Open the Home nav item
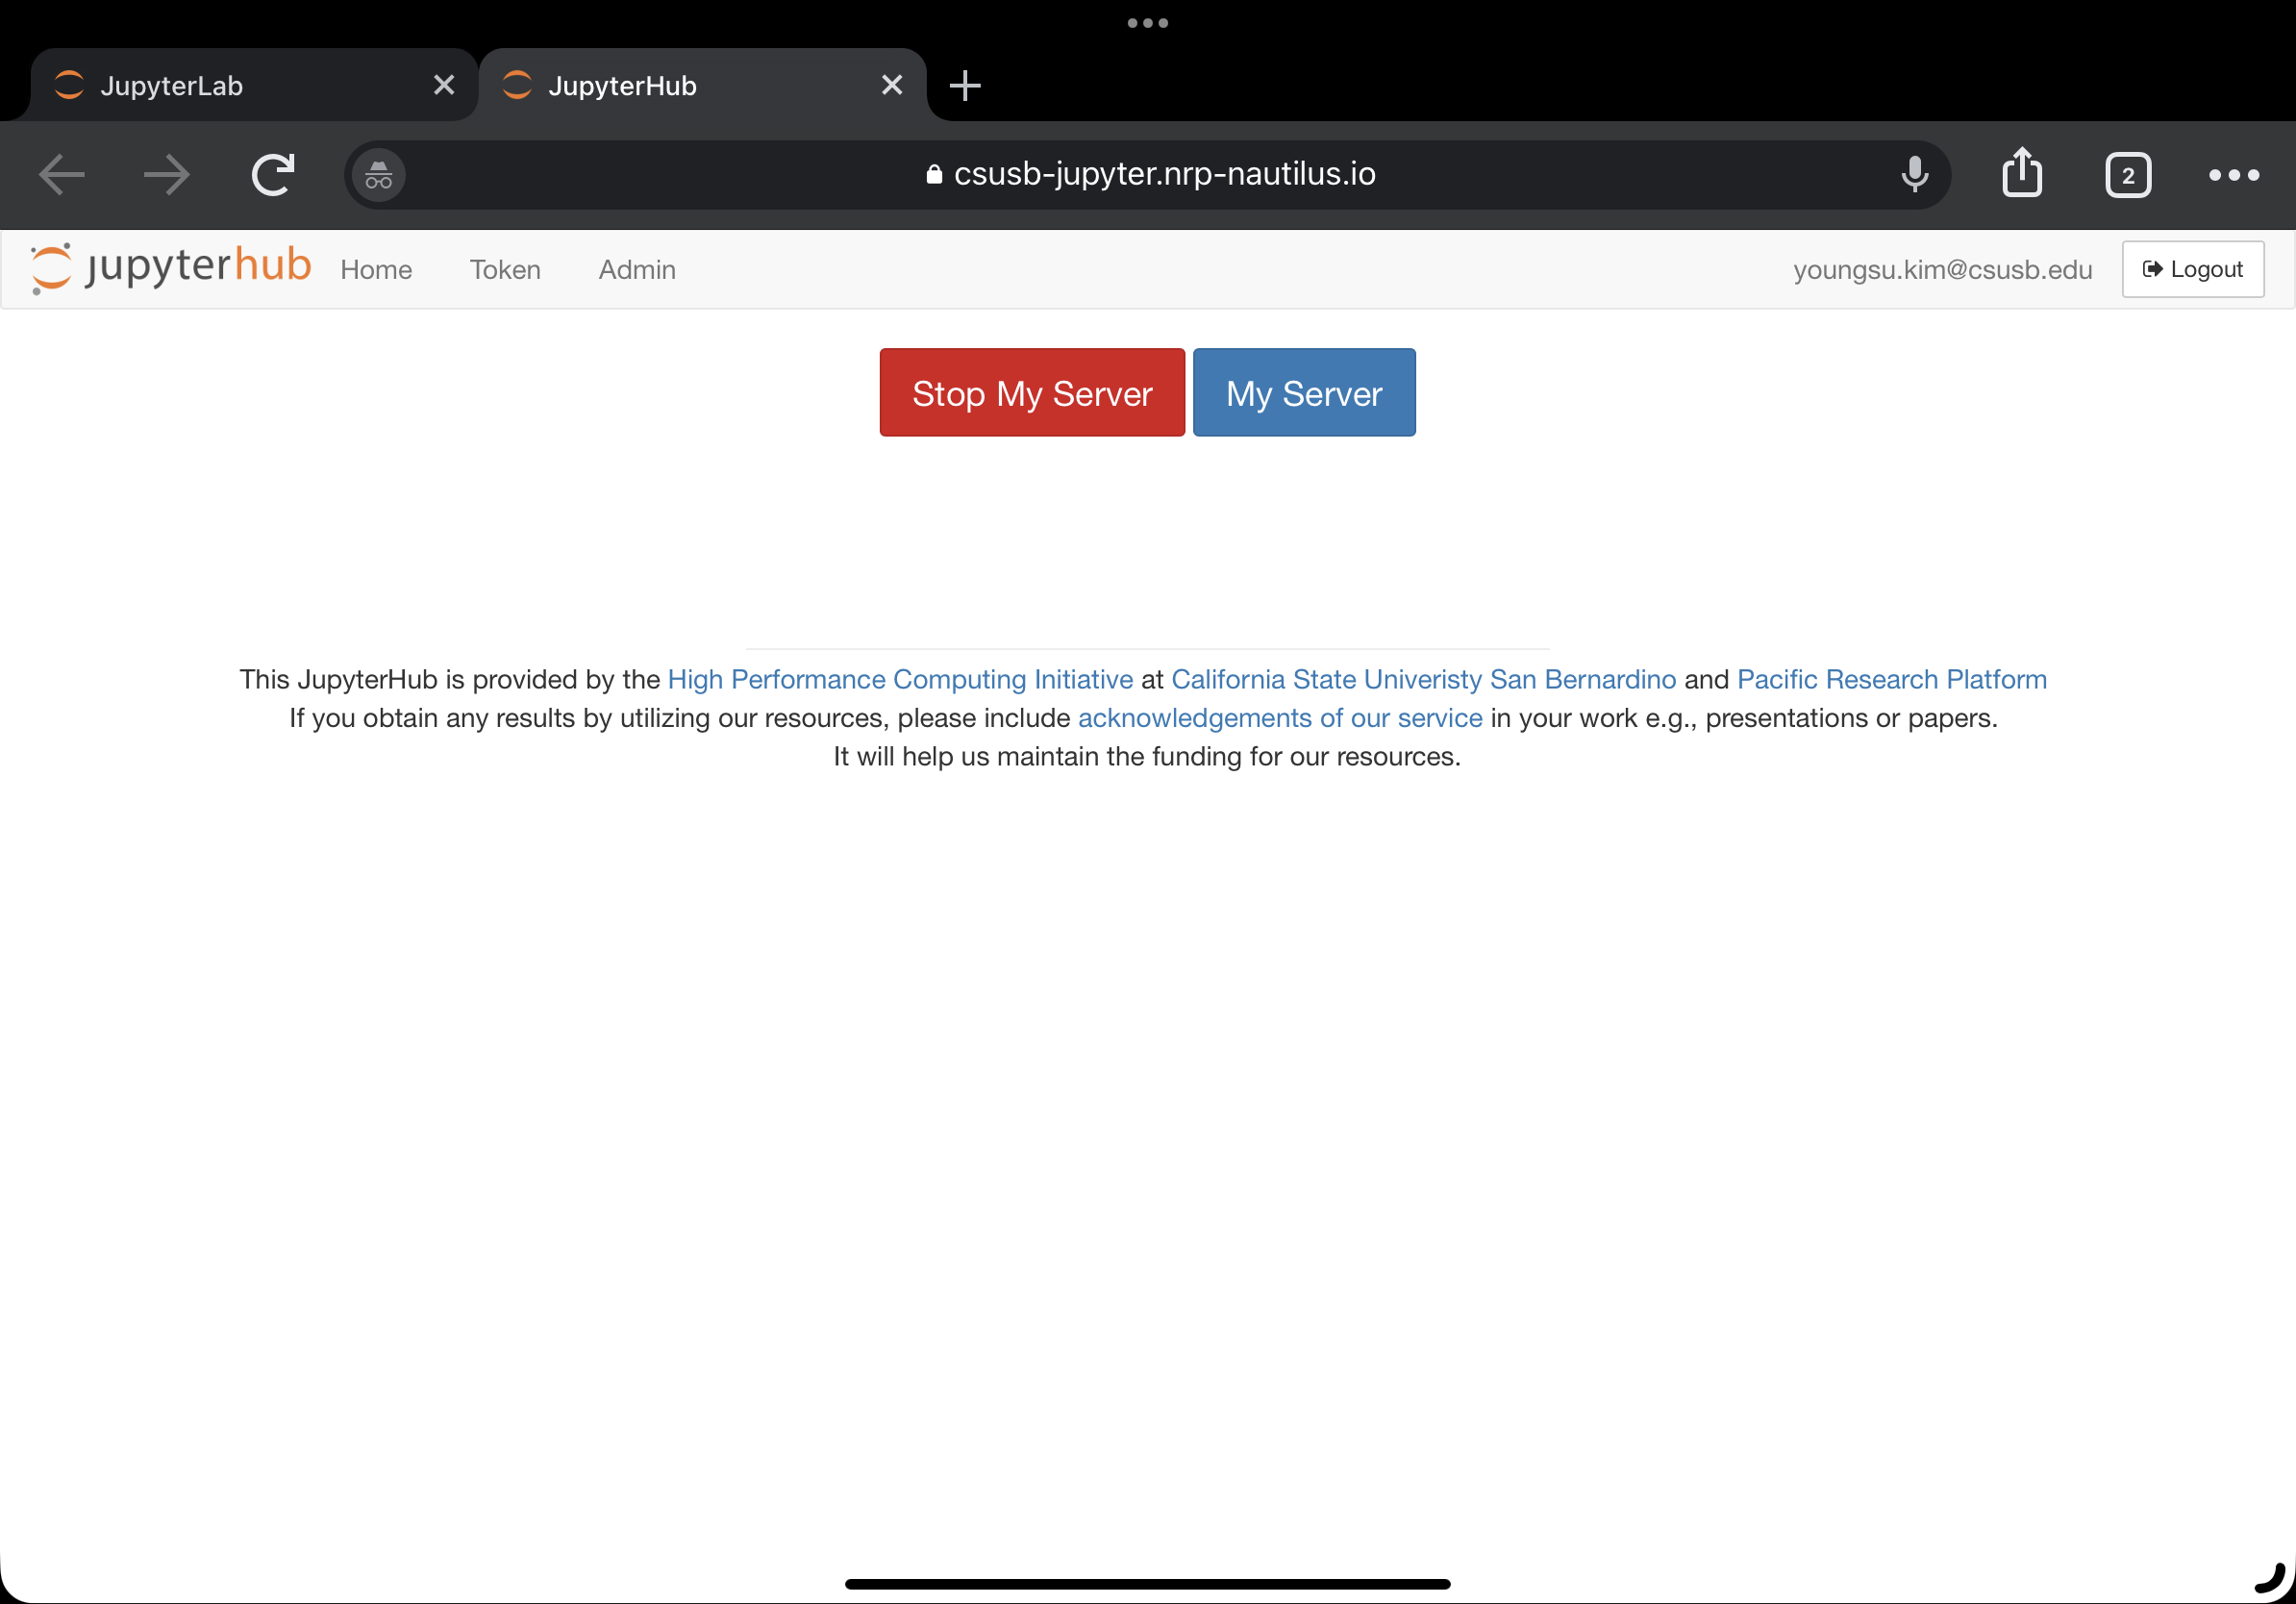 [x=376, y=270]
